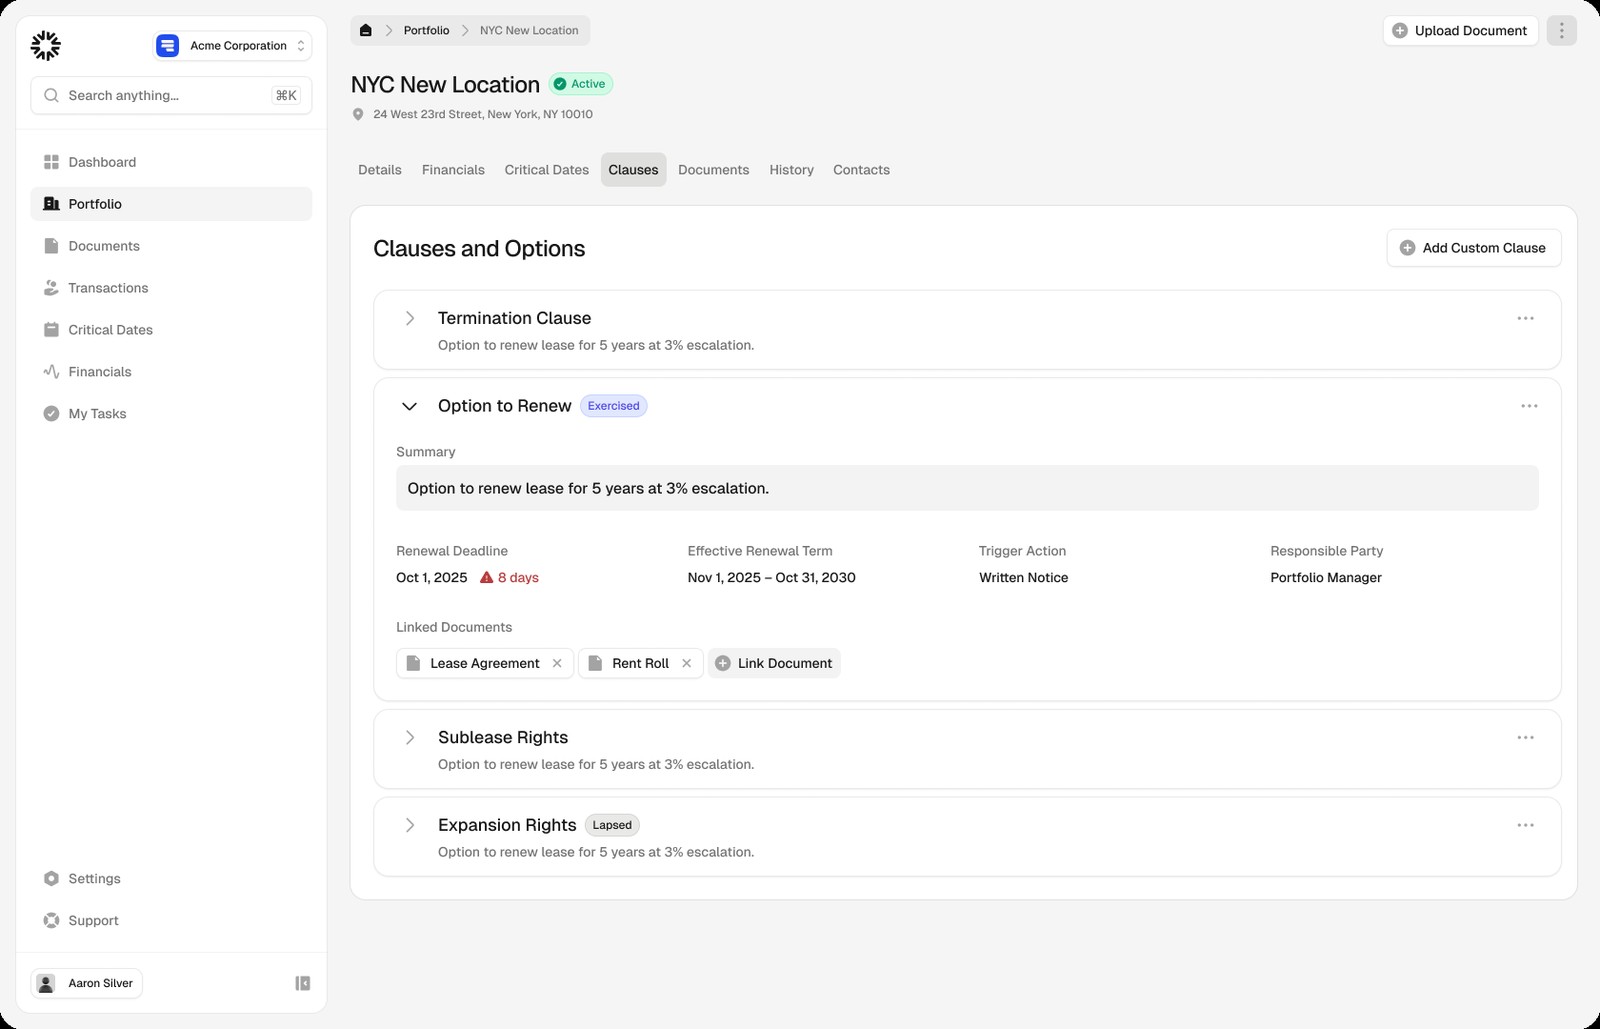The image size is (1600, 1029).
Task: Click the Written Notice trigger value
Action: point(1024,578)
